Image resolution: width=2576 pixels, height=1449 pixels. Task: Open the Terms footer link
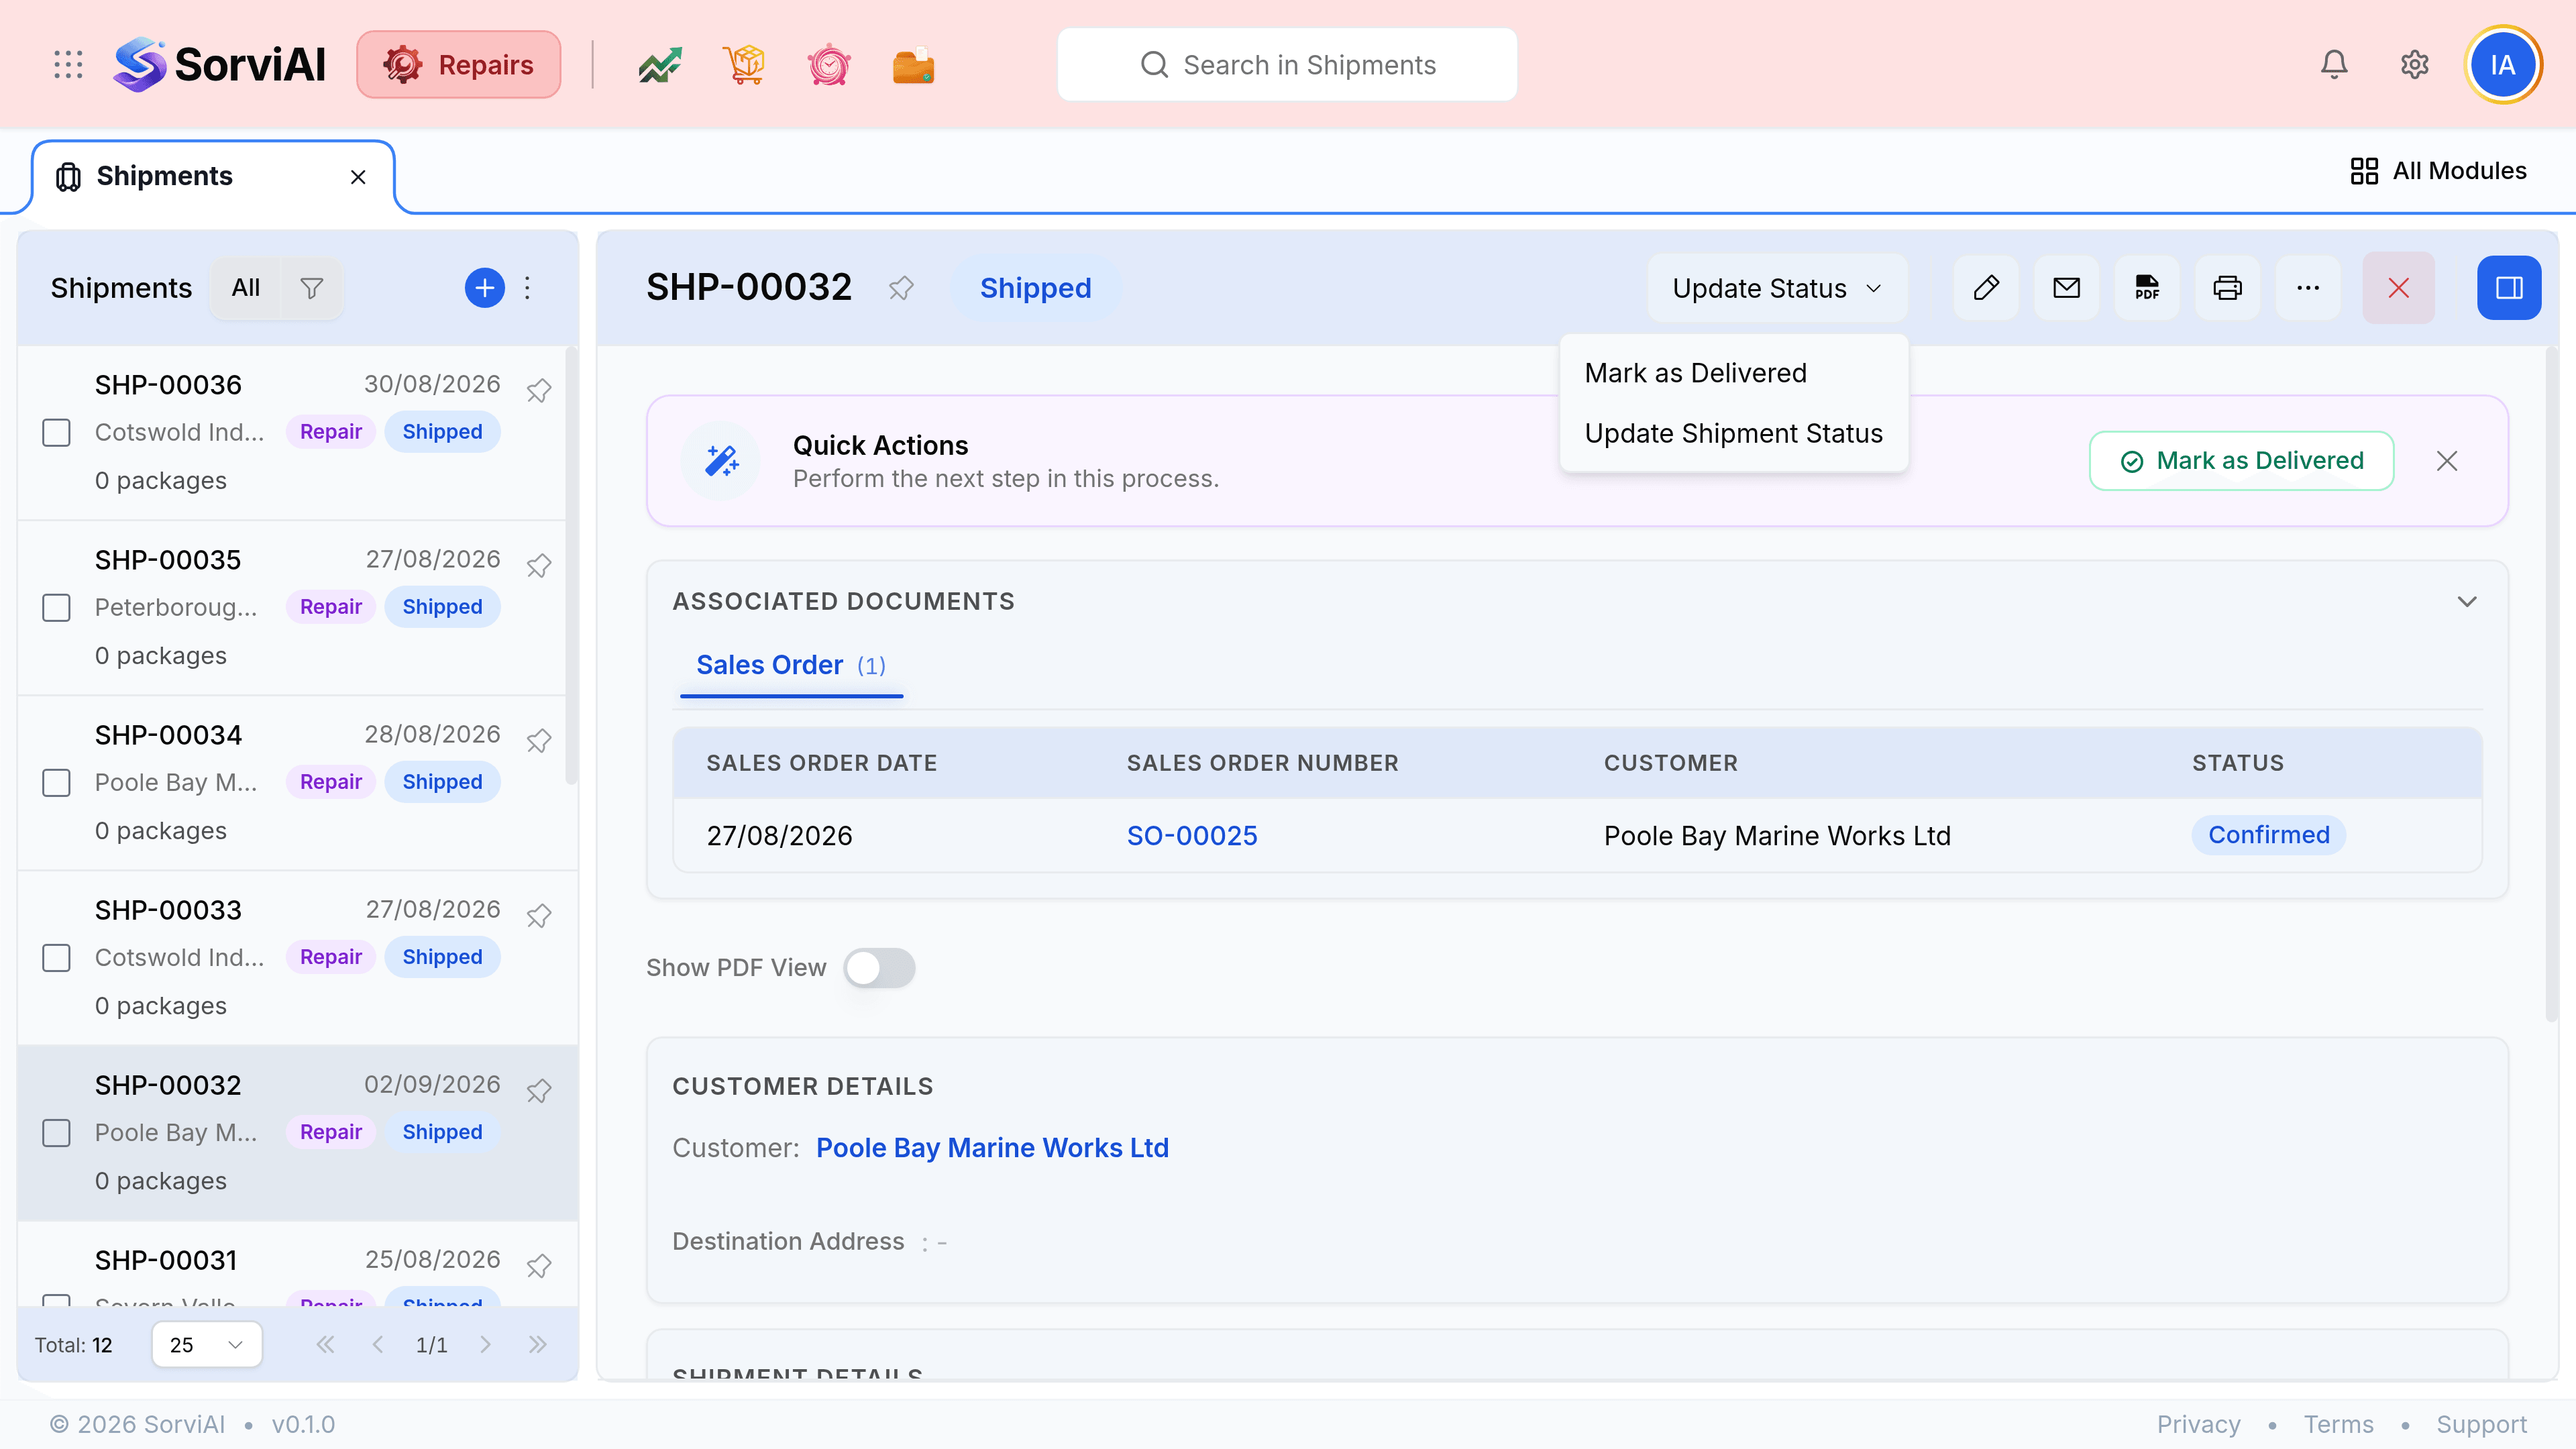point(2338,1424)
